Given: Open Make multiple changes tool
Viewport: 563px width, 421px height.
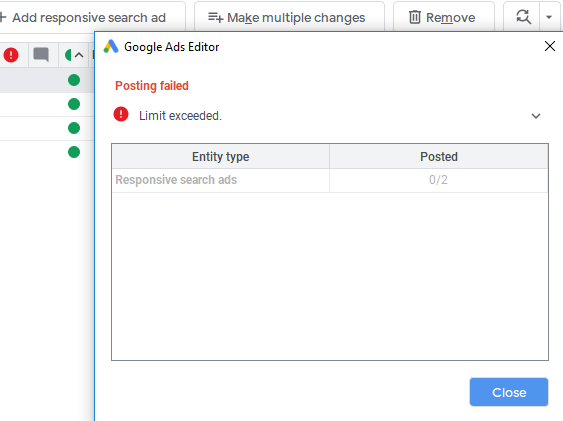Looking at the screenshot, I should (289, 17).
